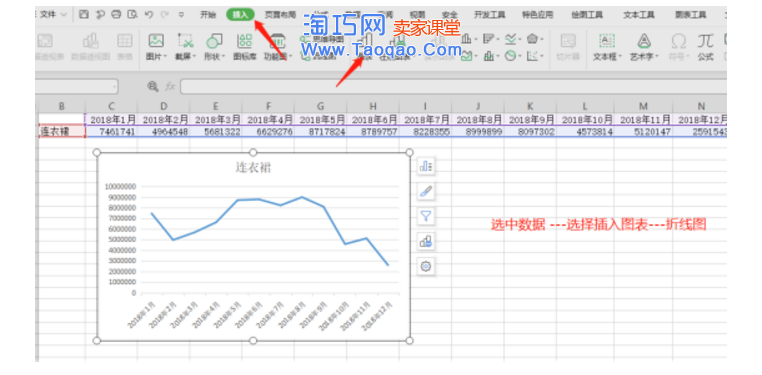Screen dimensions: 762x375
Task: Insert a formula with the 公式 π icon
Action: 706,41
